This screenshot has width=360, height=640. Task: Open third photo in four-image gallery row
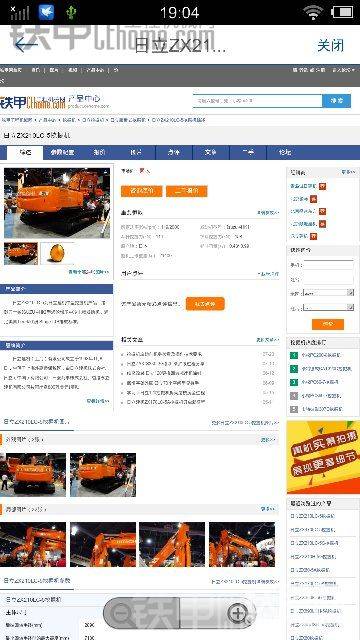[172, 544]
